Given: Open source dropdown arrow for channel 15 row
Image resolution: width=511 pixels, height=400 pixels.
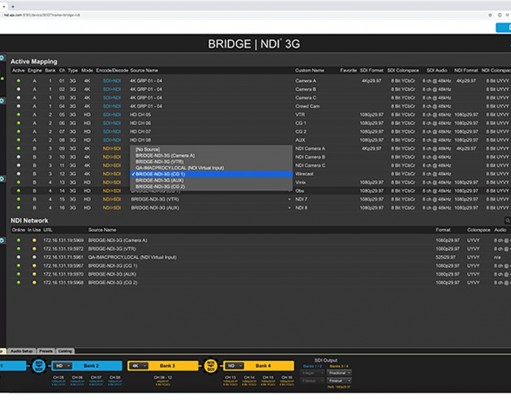Looking at the screenshot, I should tap(289, 199).
